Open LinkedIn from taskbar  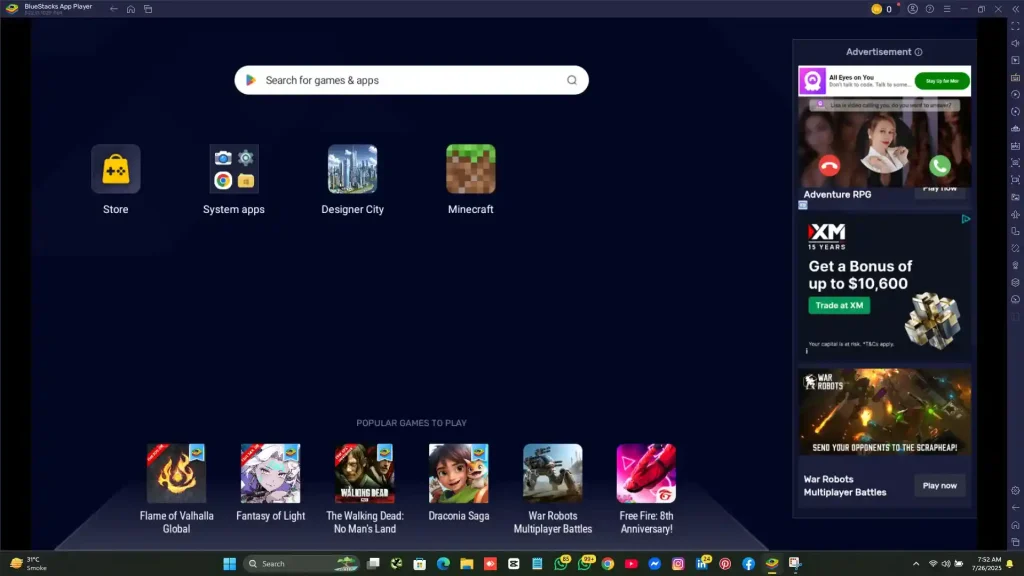[702, 564]
